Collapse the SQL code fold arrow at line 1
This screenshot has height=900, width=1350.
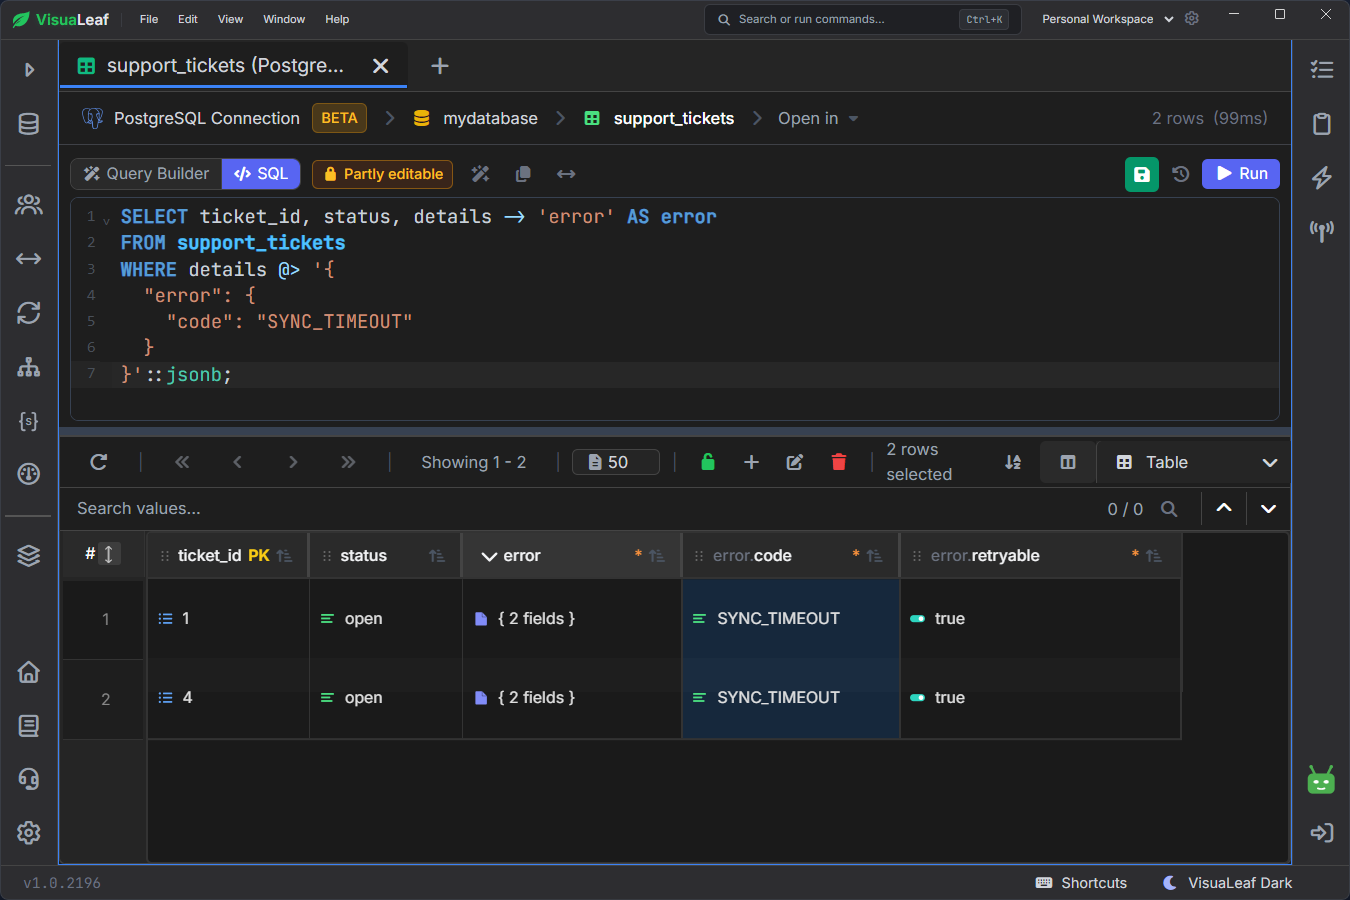pos(106,222)
